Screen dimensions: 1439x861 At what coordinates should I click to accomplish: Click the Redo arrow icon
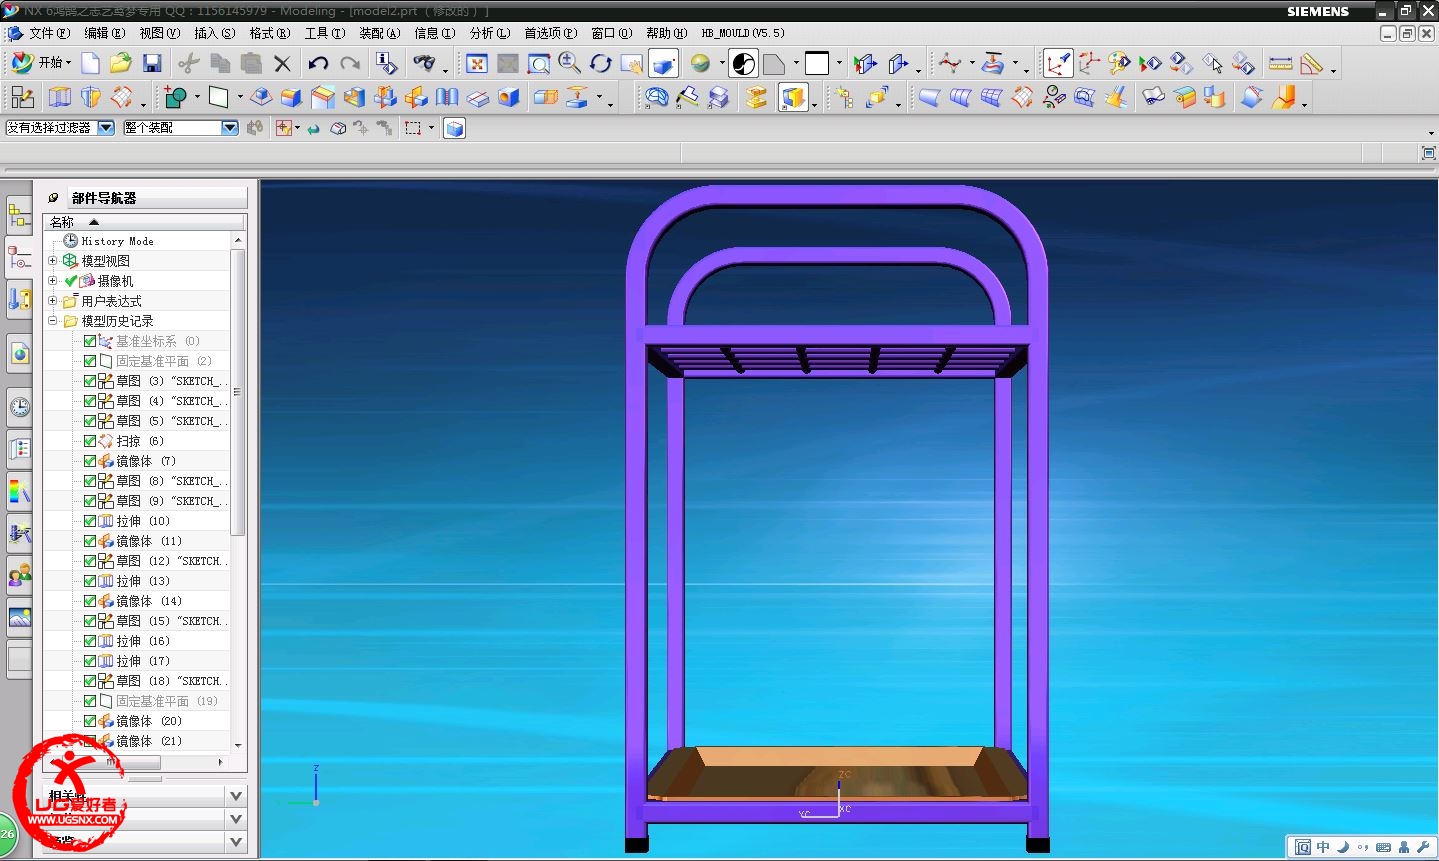349,64
